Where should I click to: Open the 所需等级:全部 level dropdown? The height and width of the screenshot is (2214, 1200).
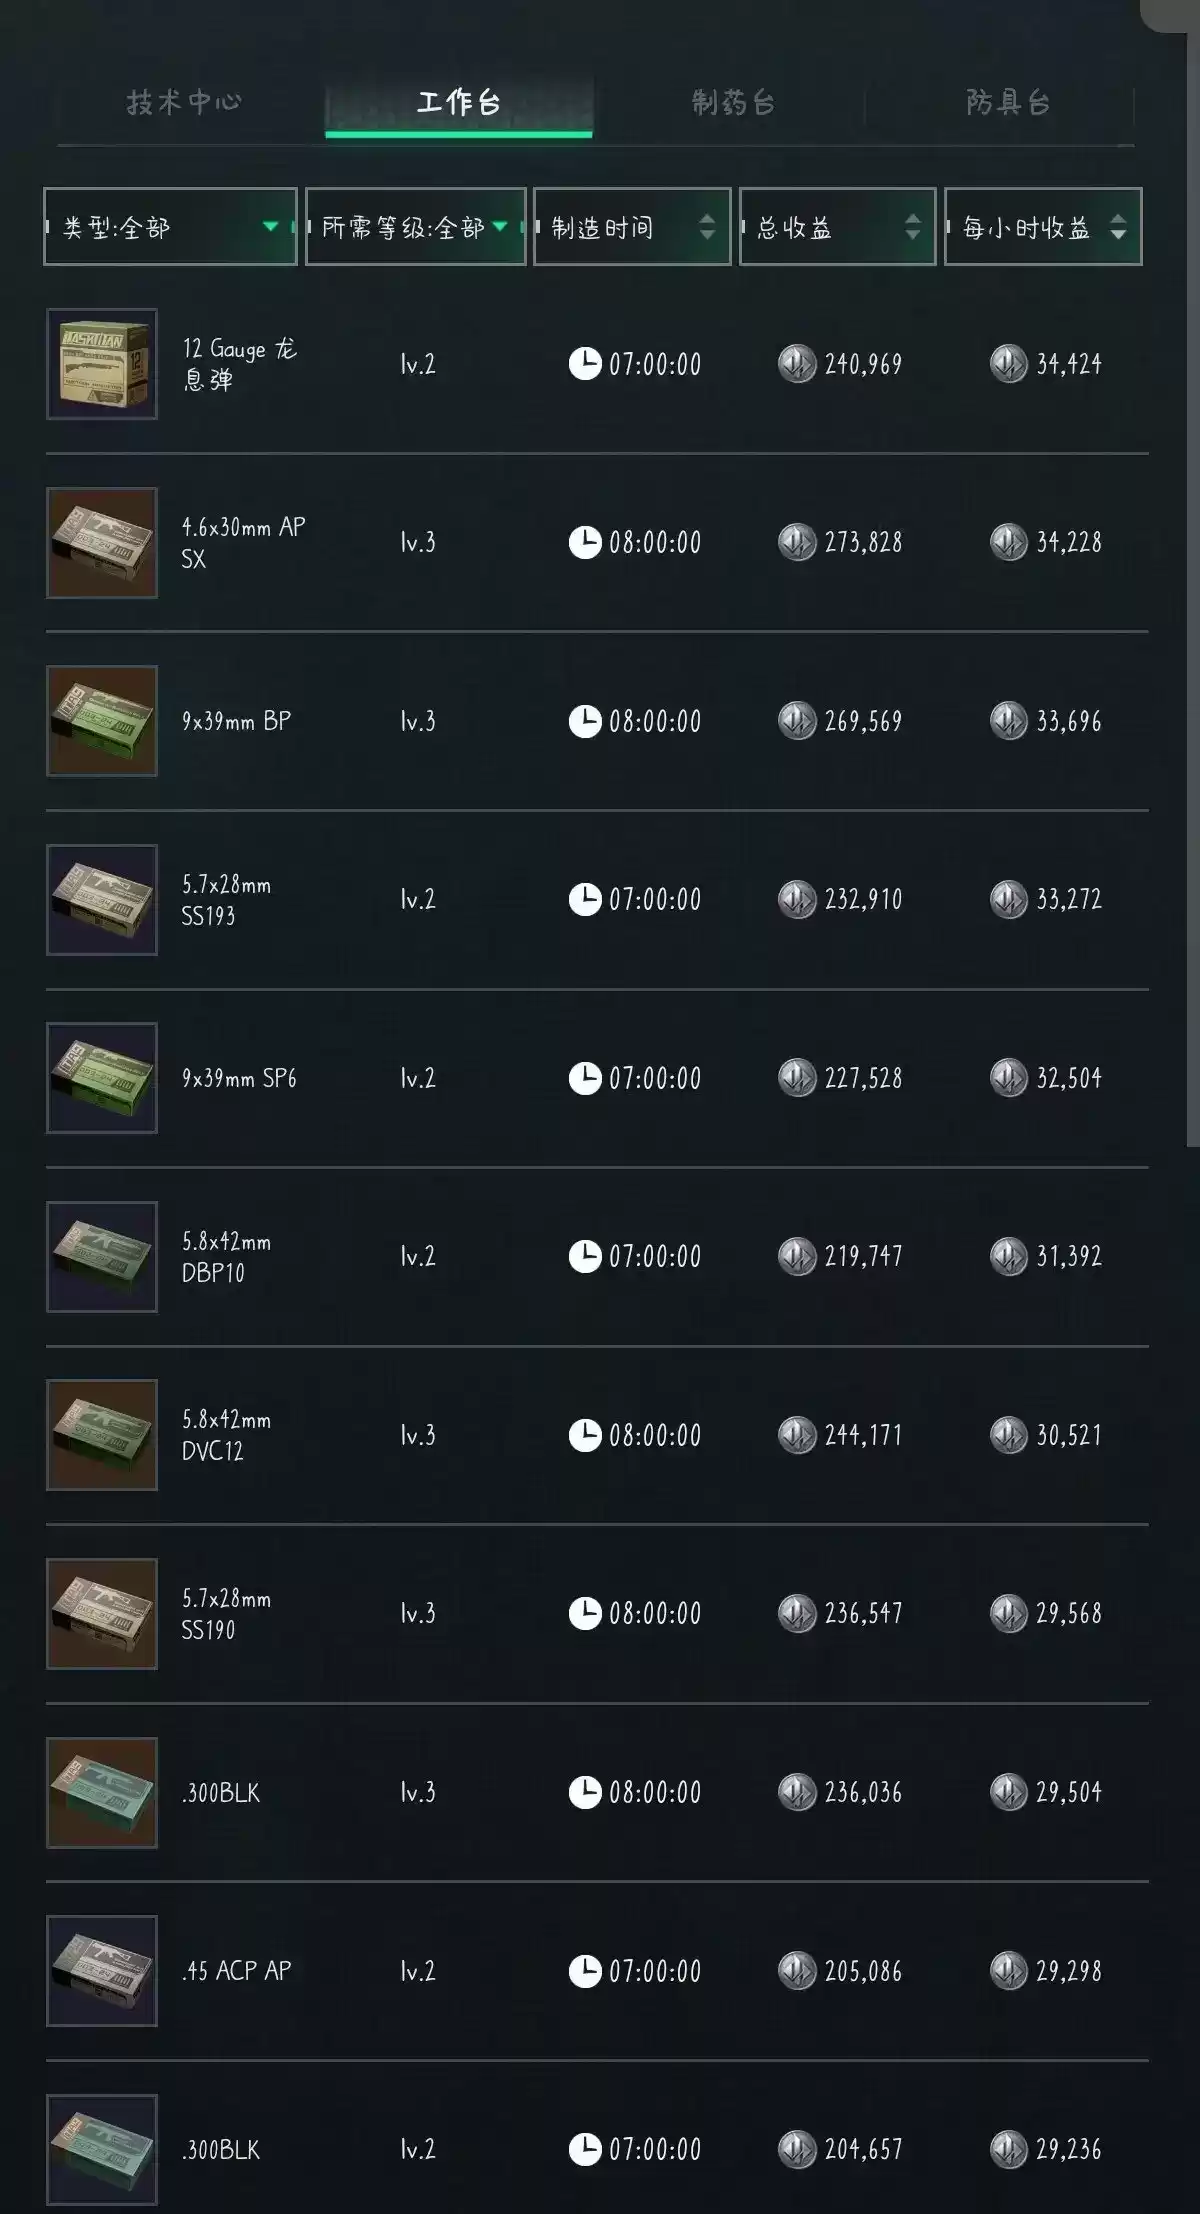tap(415, 227)
